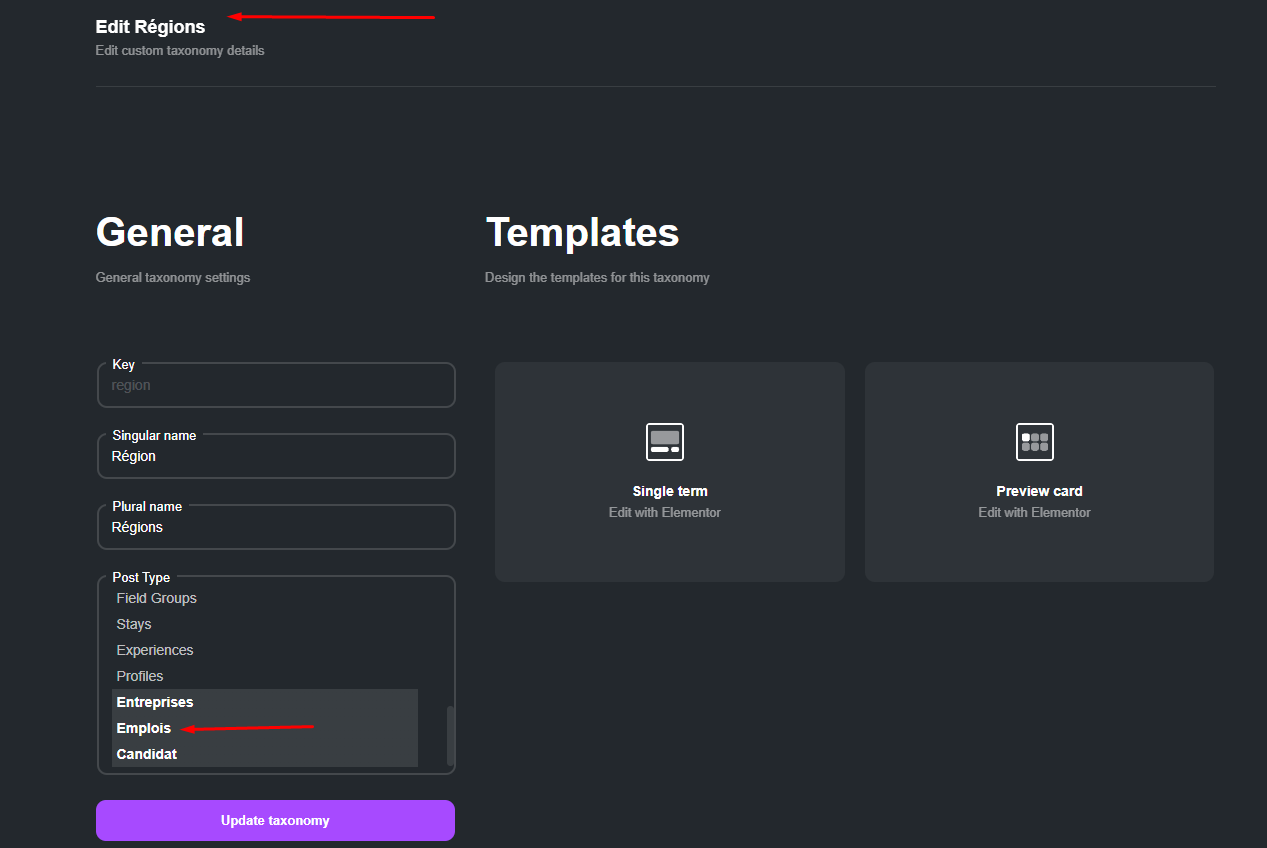Image resolution: width=1267 pixels, height=848 pixels.
Task: Click the Update taxonomy button
Action: (275, 820)
